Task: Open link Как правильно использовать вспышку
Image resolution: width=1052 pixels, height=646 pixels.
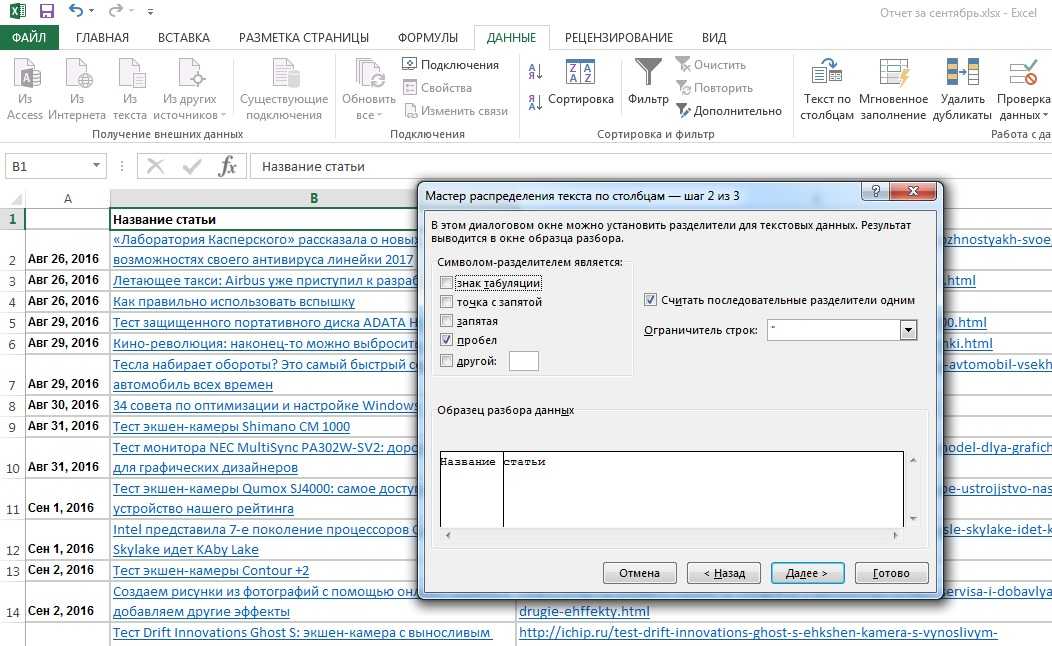Action: (x=233, y=302)
